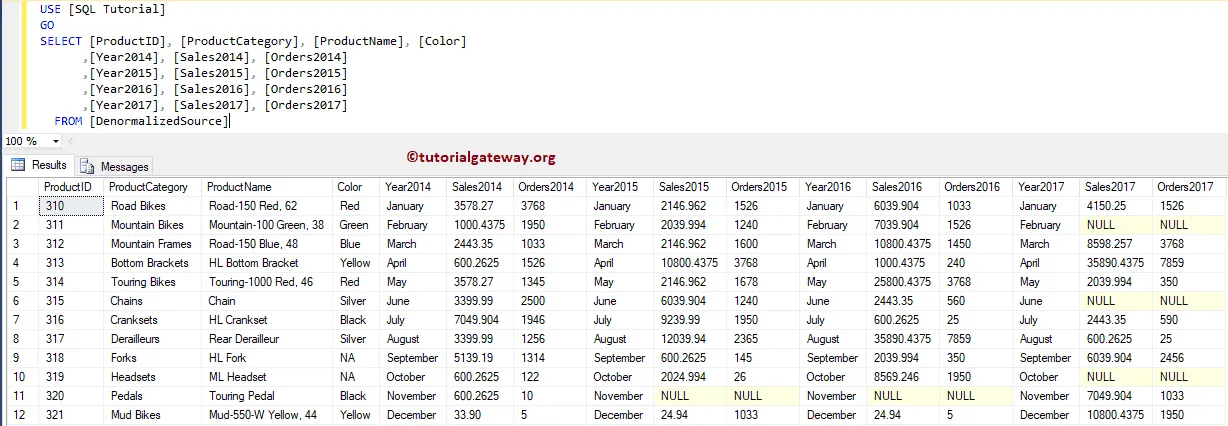Click the Results grid icon on the tab

coord(18,165)
